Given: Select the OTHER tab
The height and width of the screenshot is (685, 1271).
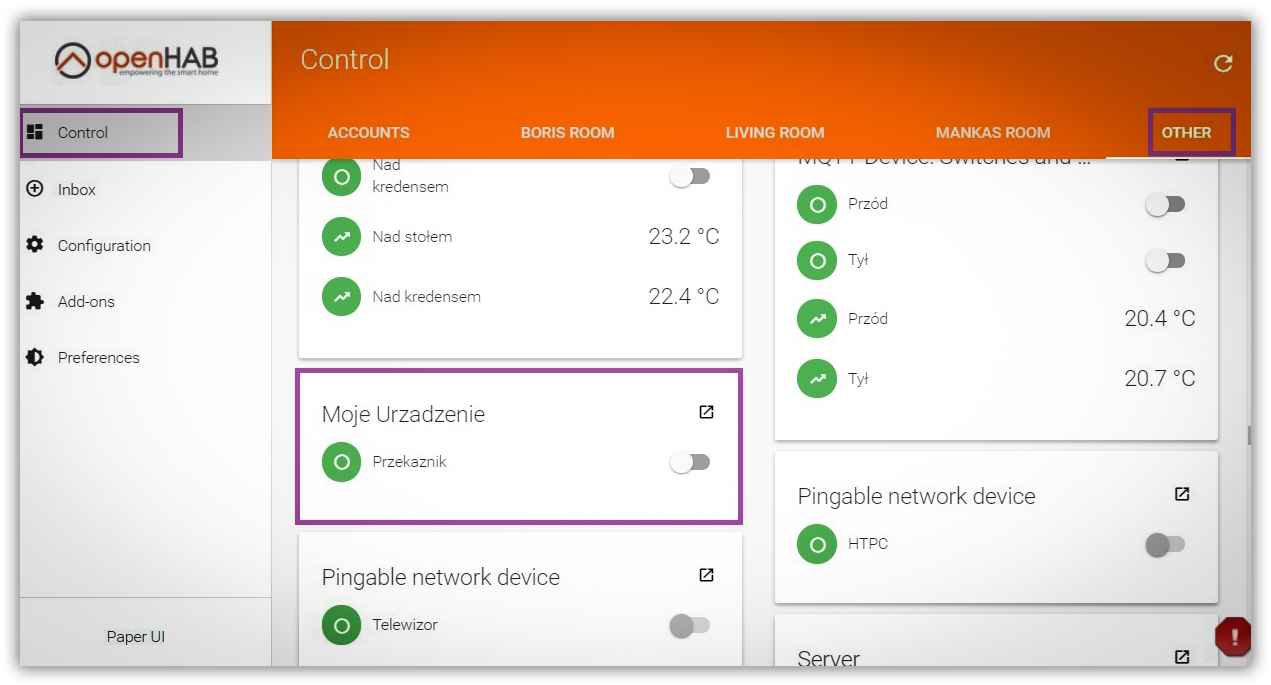Looking at the screenshot, I should coord(1186,132).
